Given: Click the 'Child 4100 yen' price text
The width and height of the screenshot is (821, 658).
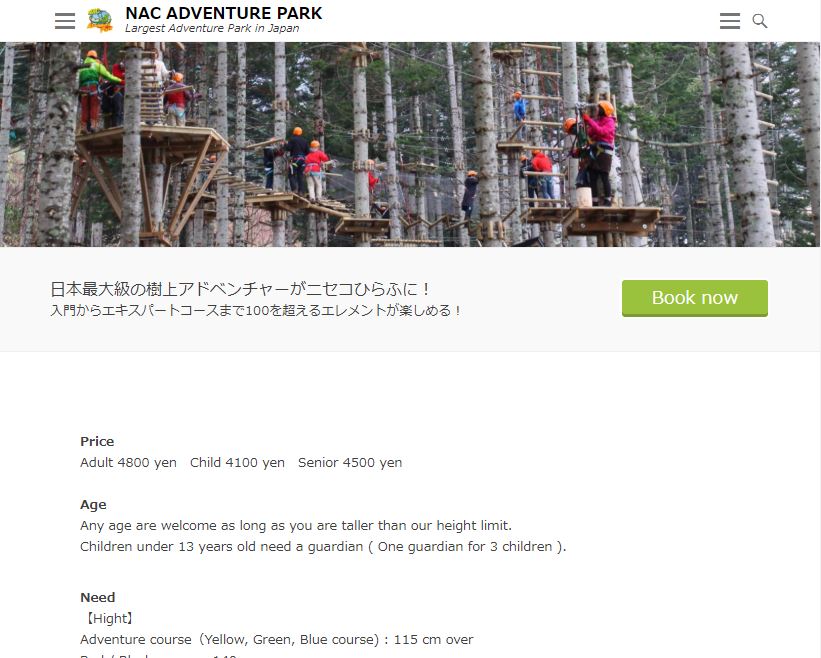Looking at the screenshot, I should (237, 463).
